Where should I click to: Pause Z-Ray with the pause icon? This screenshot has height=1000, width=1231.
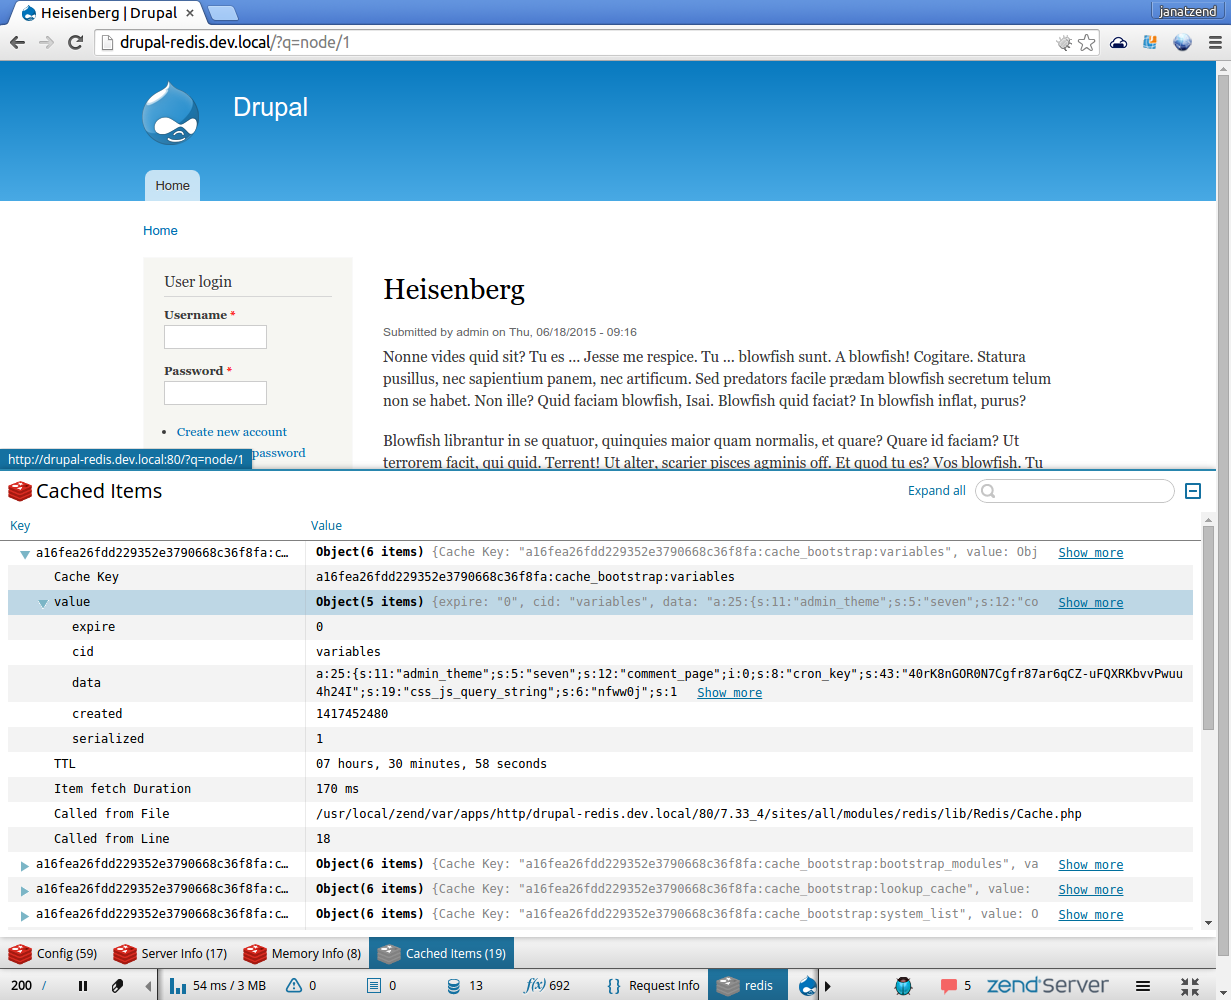pos(83,986)
